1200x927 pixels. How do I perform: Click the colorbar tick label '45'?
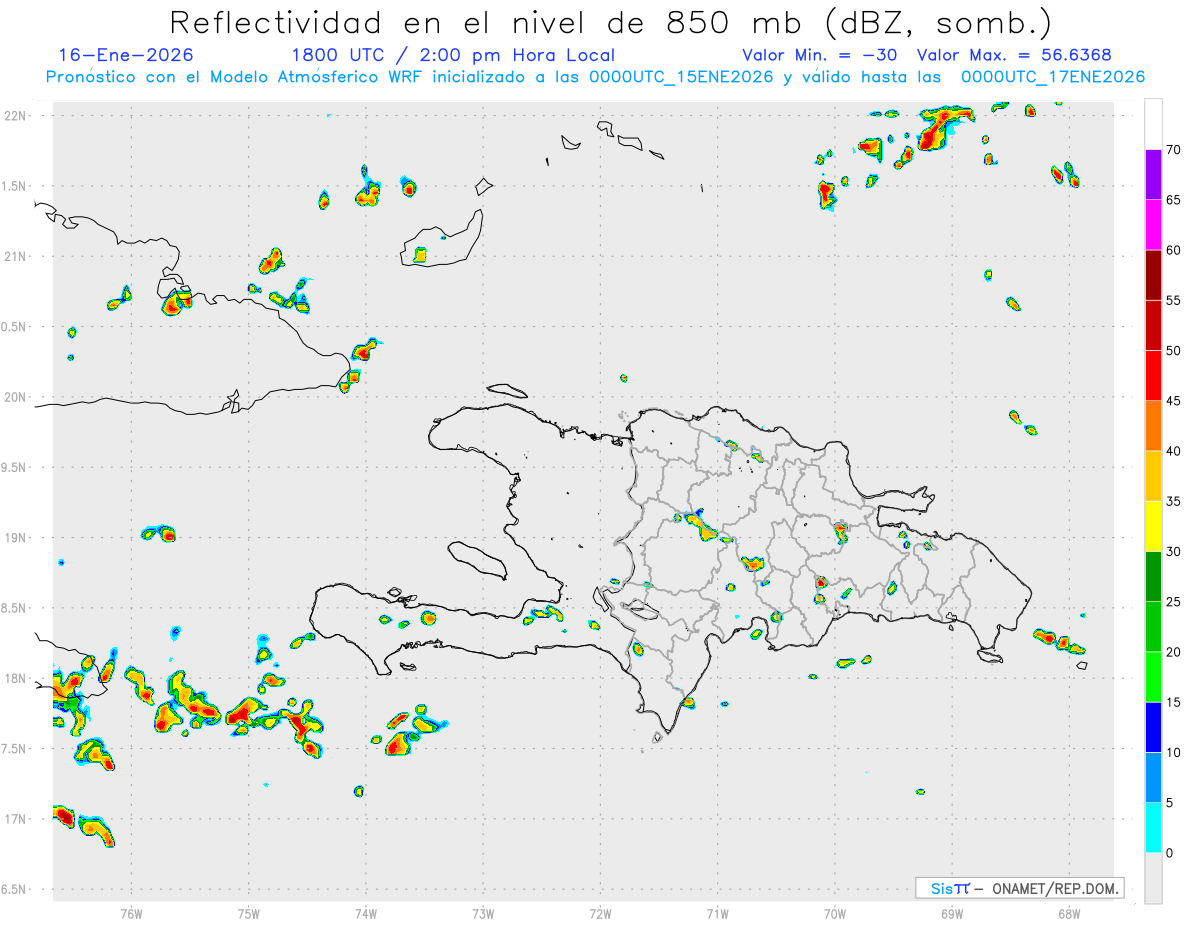coord(1174,401)
